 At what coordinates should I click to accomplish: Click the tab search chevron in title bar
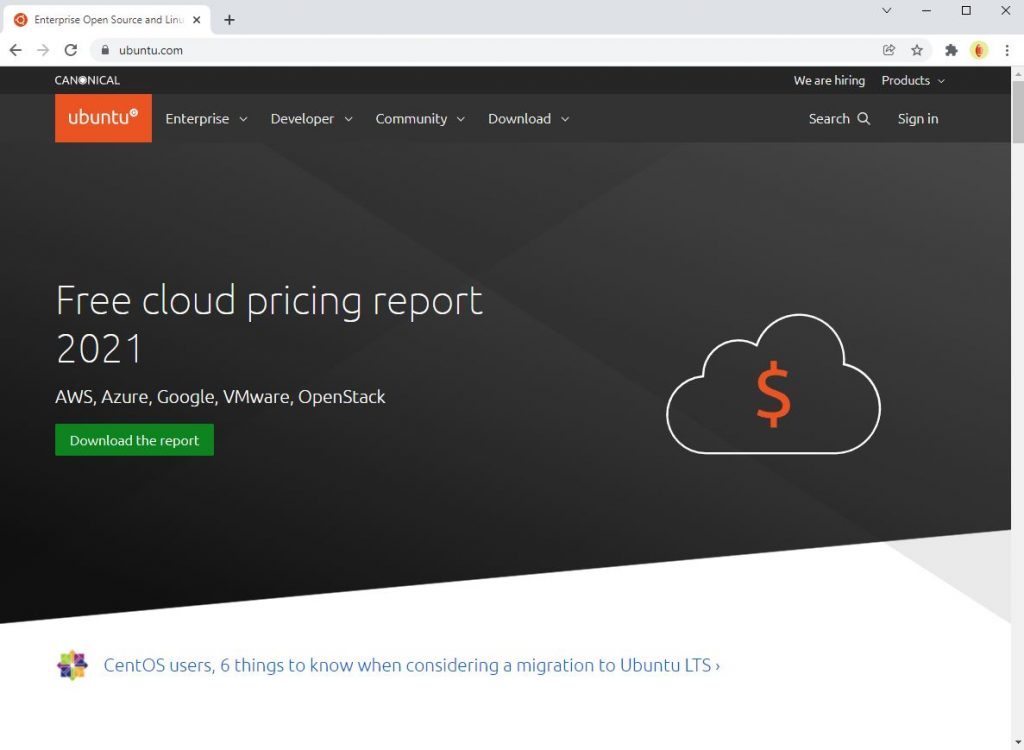[x=886, y=10]
